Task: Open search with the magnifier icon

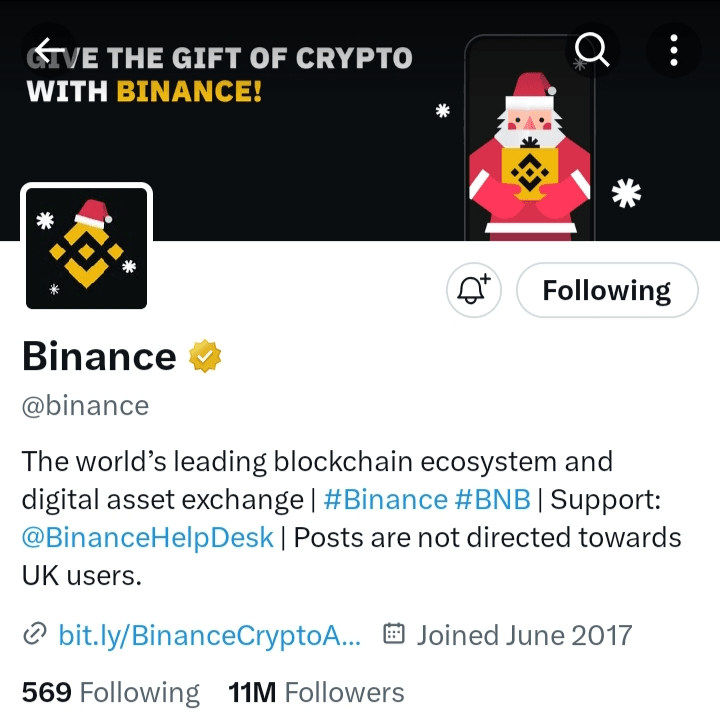Action: (592, 48)
